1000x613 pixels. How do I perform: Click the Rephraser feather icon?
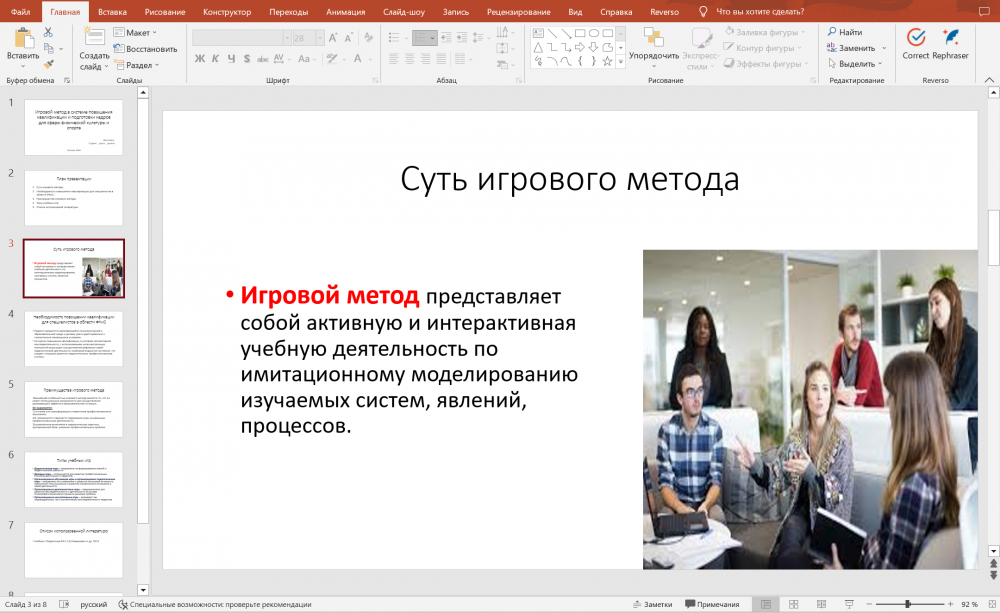(950, 39)
